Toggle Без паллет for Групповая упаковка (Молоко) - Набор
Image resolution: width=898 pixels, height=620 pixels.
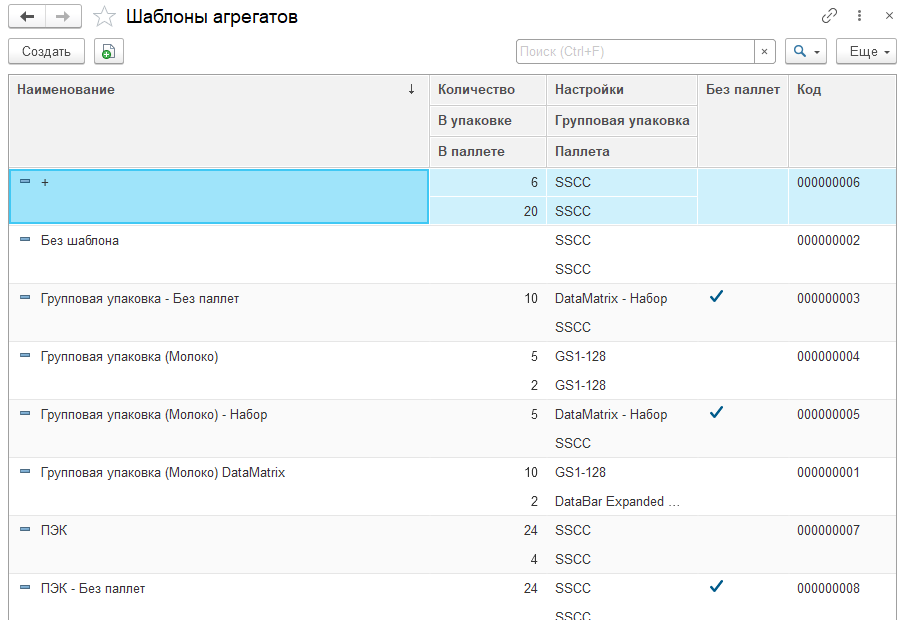coord(716,413)
